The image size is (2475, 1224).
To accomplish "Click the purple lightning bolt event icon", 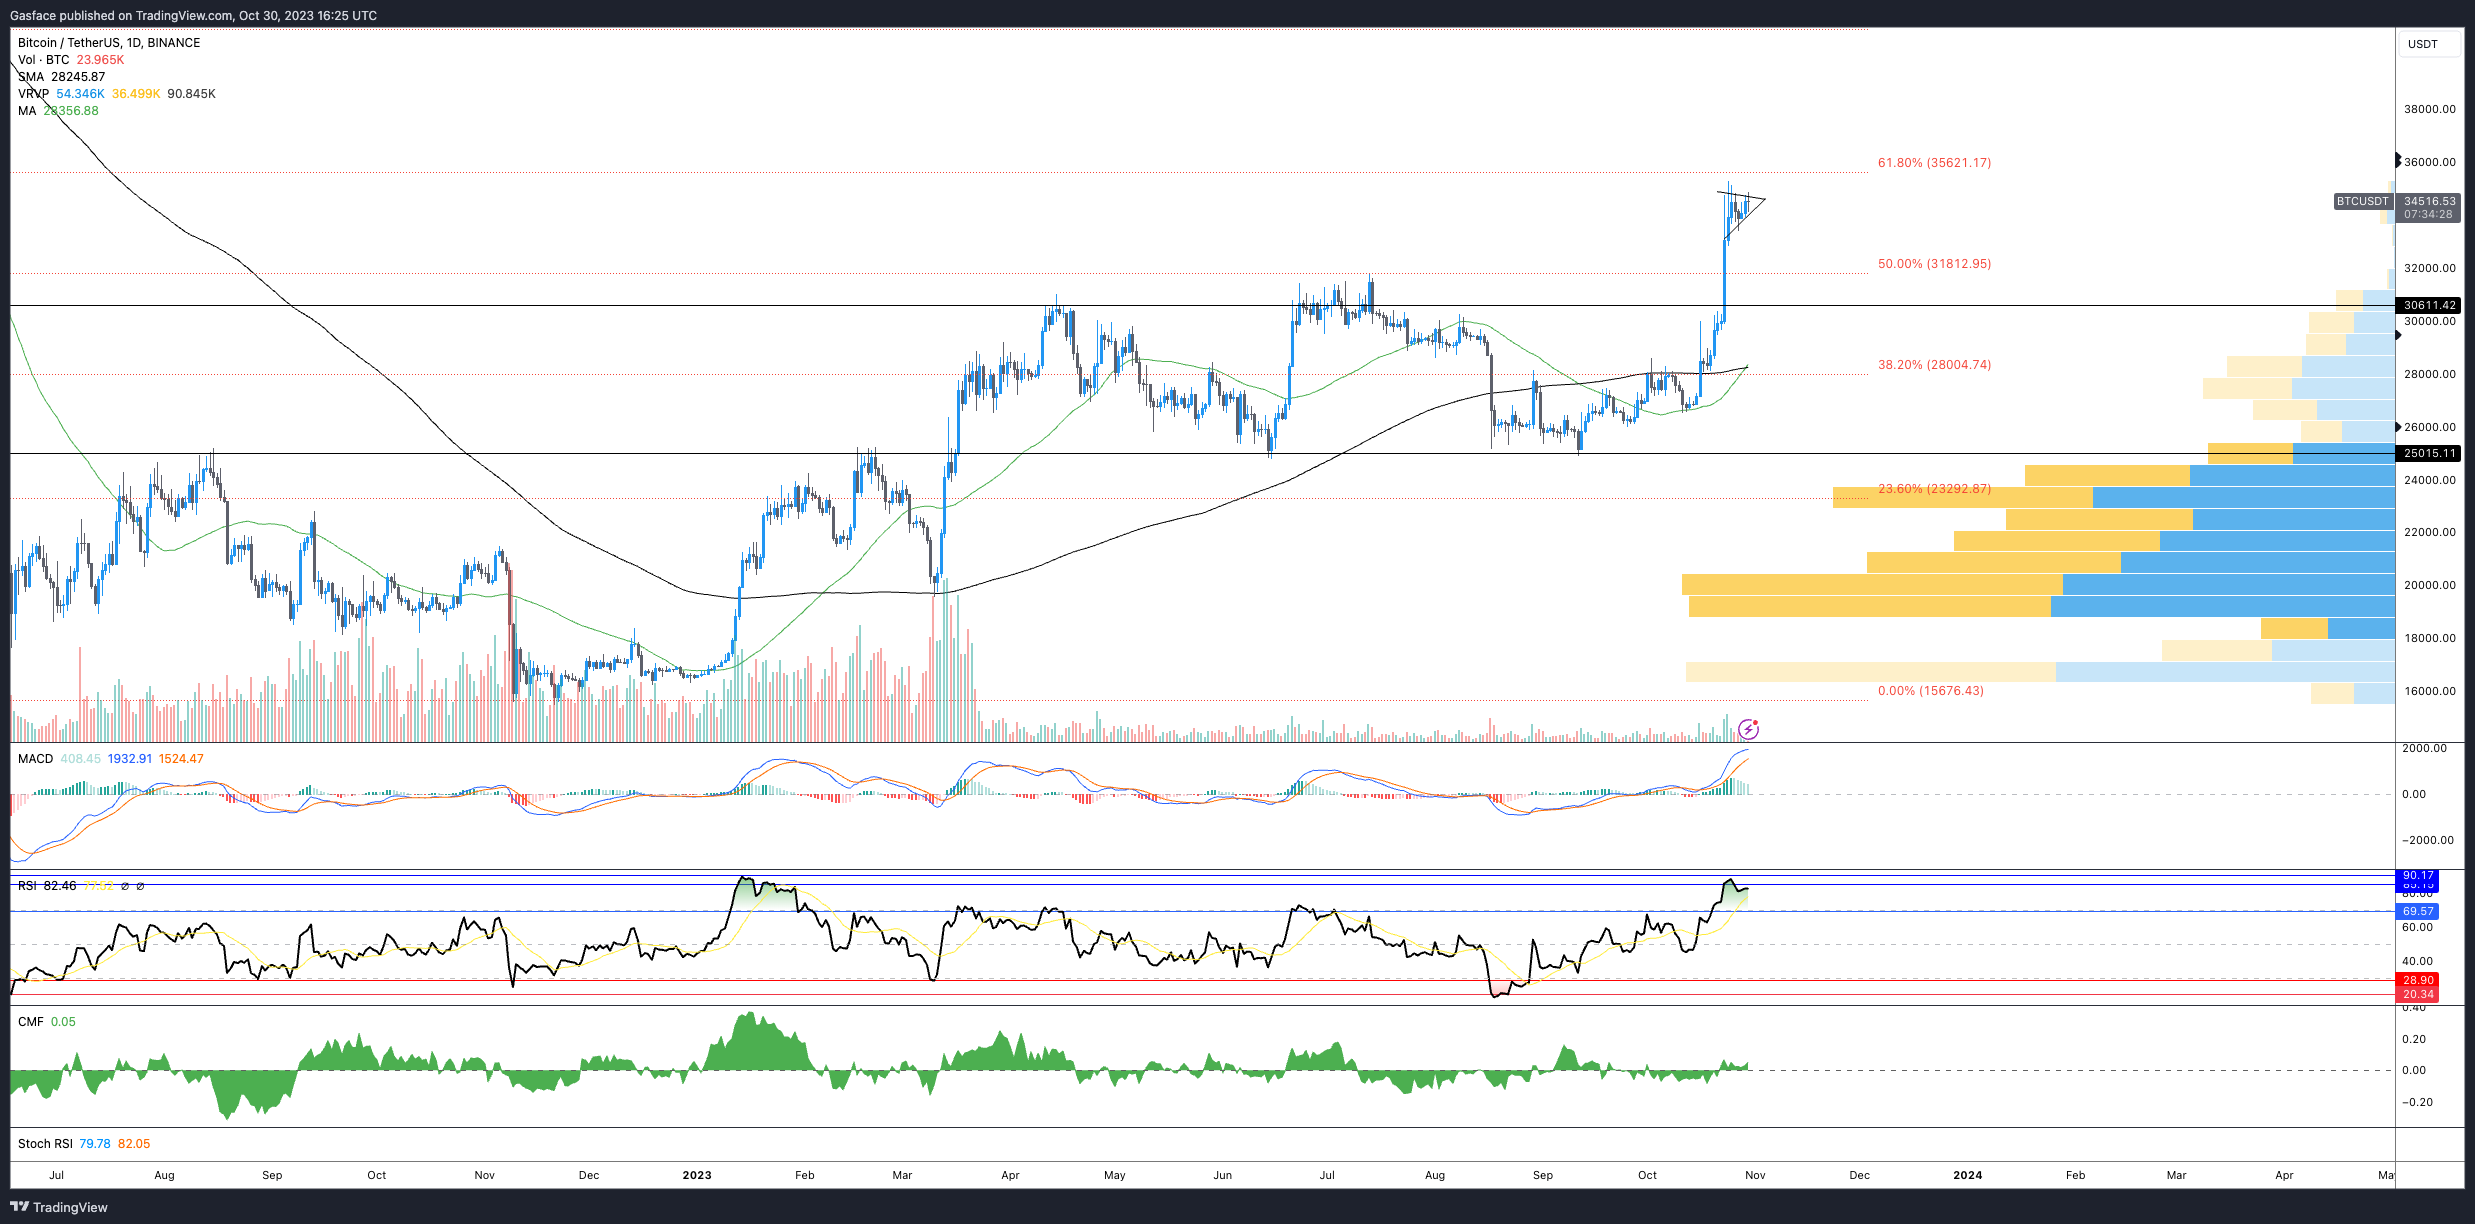I will pyautogui.click(x=1748, y=729).
